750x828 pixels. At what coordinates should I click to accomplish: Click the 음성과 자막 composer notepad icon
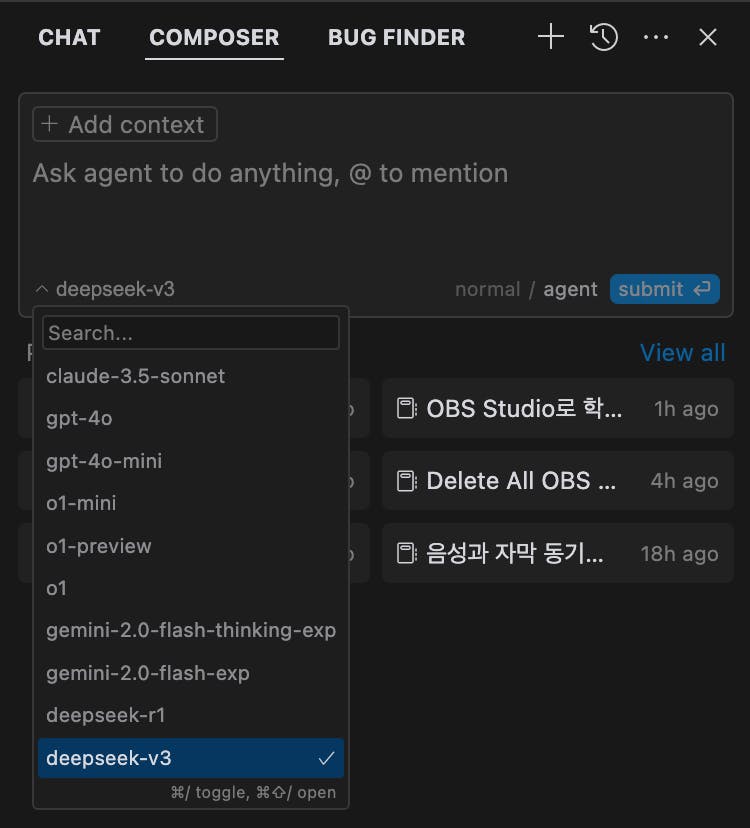coord(406,553)
